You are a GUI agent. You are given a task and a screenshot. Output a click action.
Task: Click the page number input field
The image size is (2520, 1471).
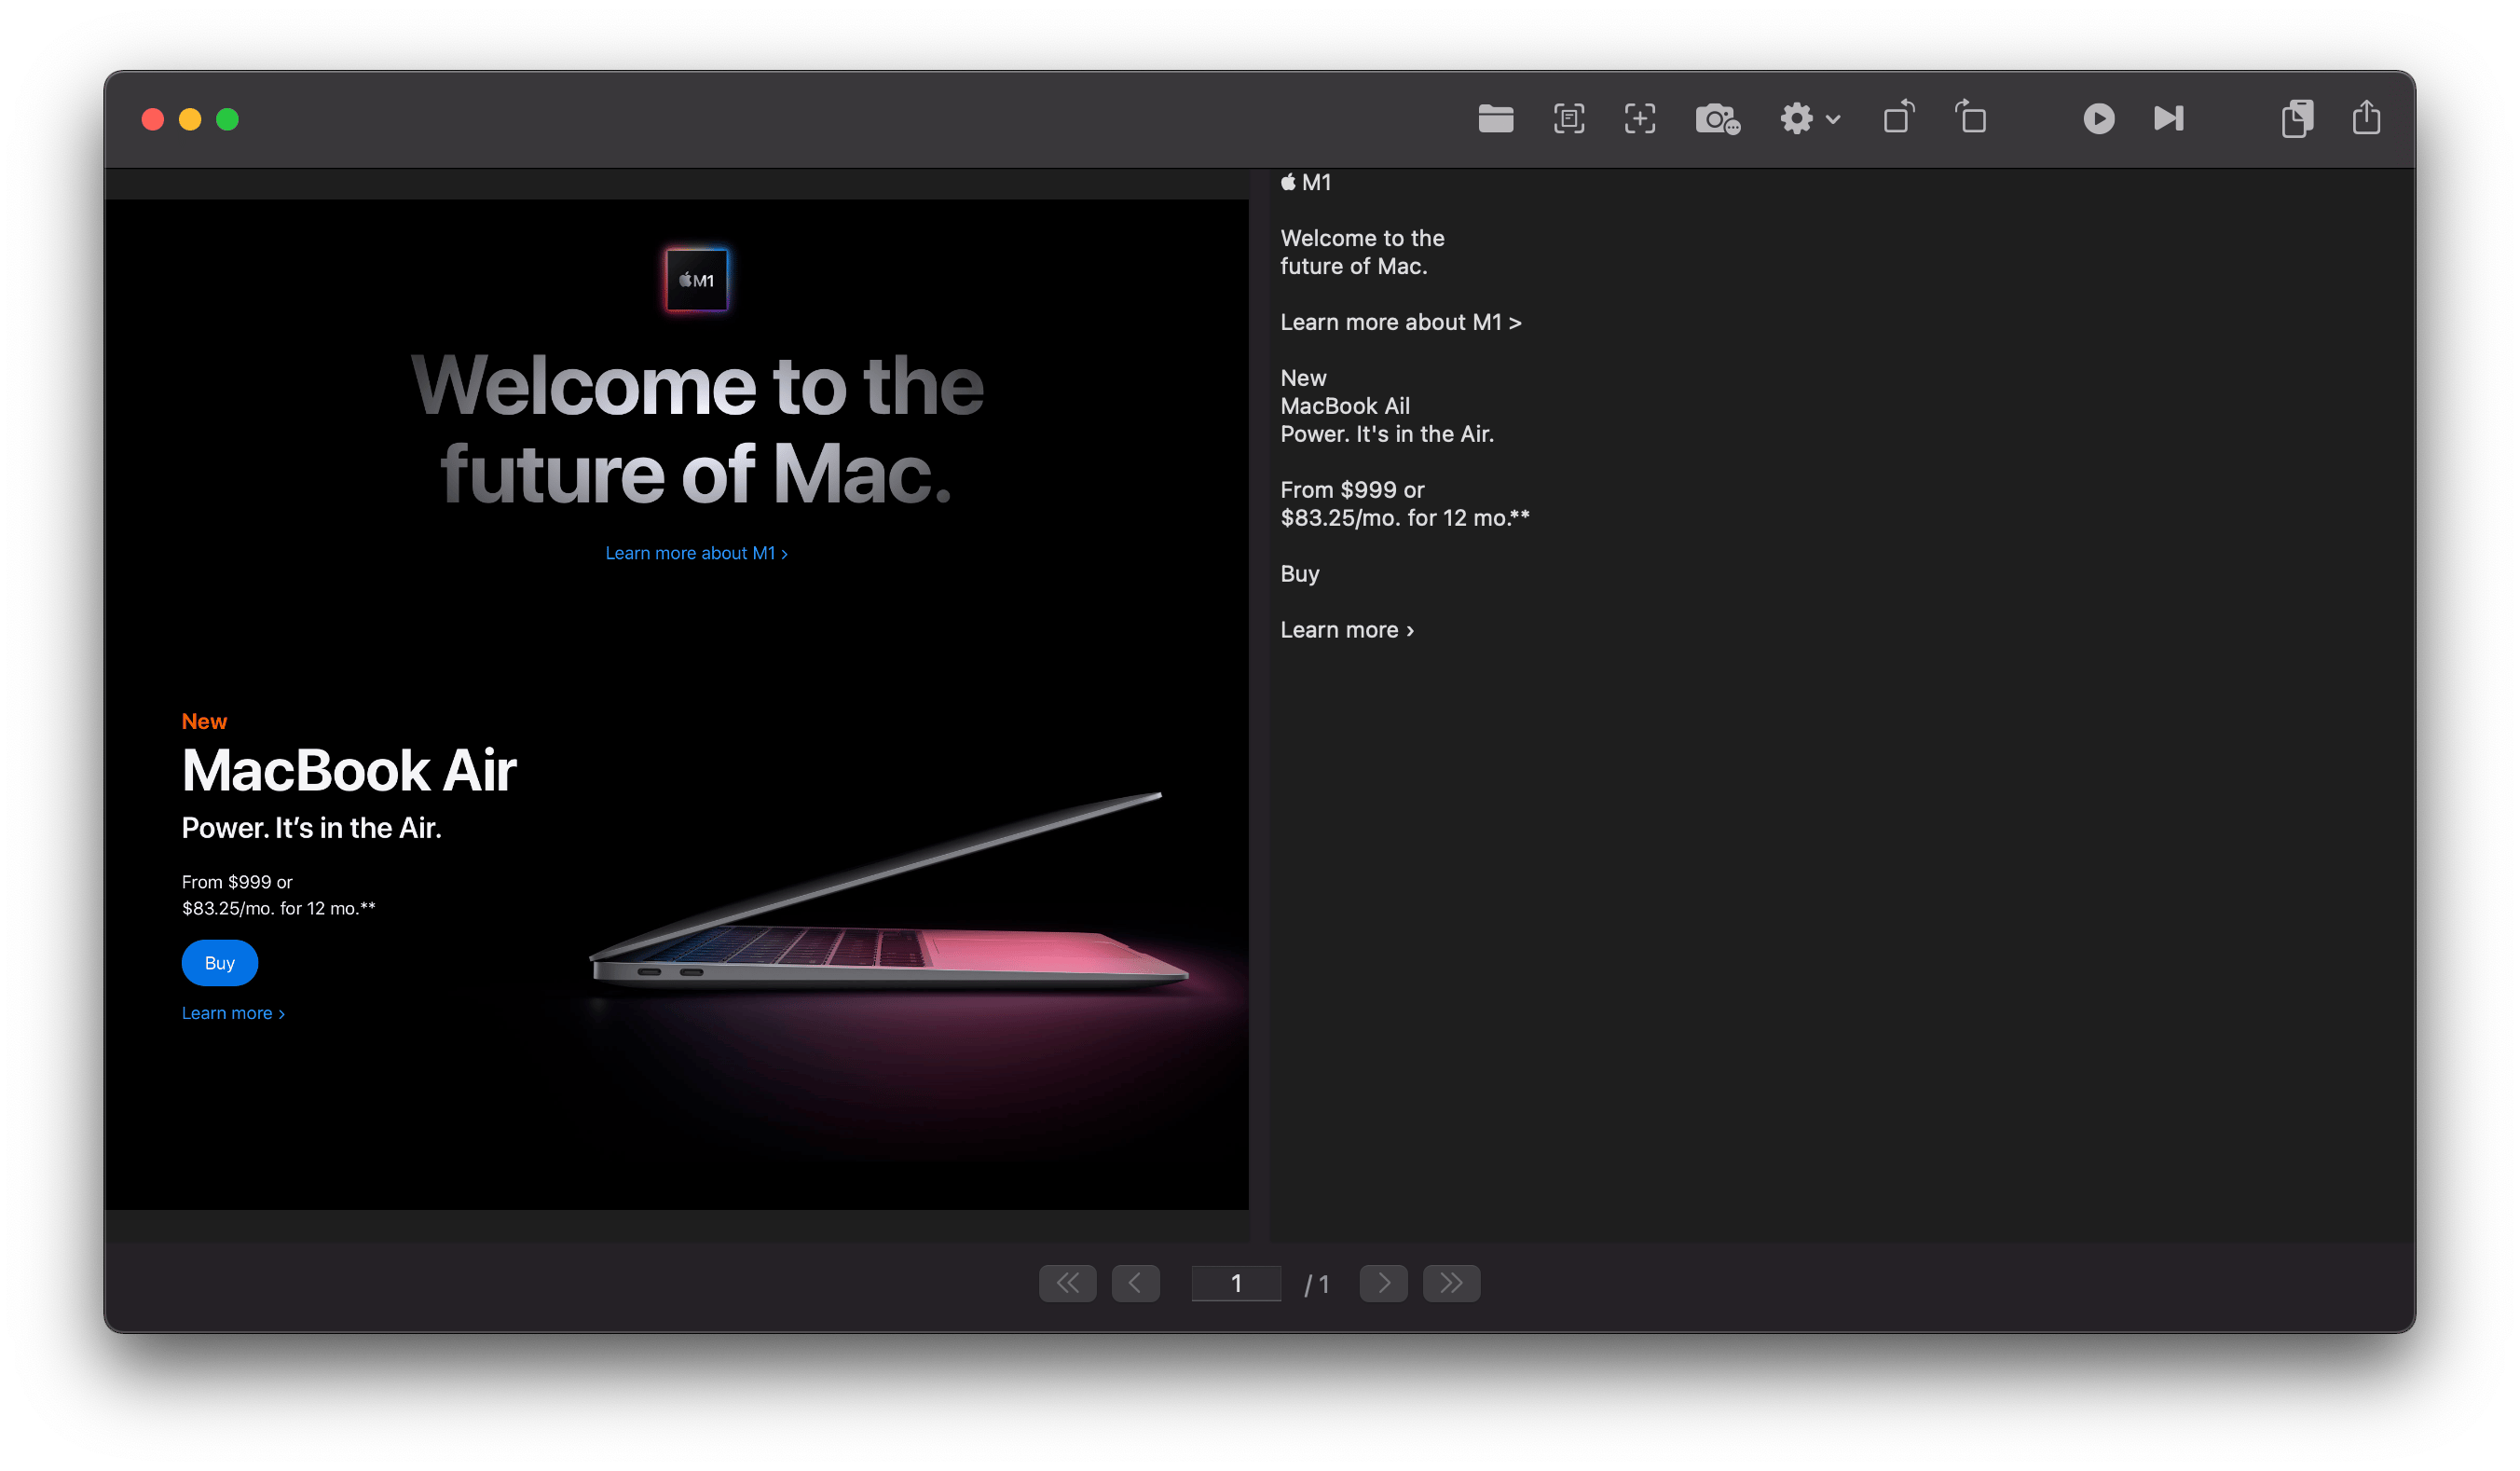1236,1283
